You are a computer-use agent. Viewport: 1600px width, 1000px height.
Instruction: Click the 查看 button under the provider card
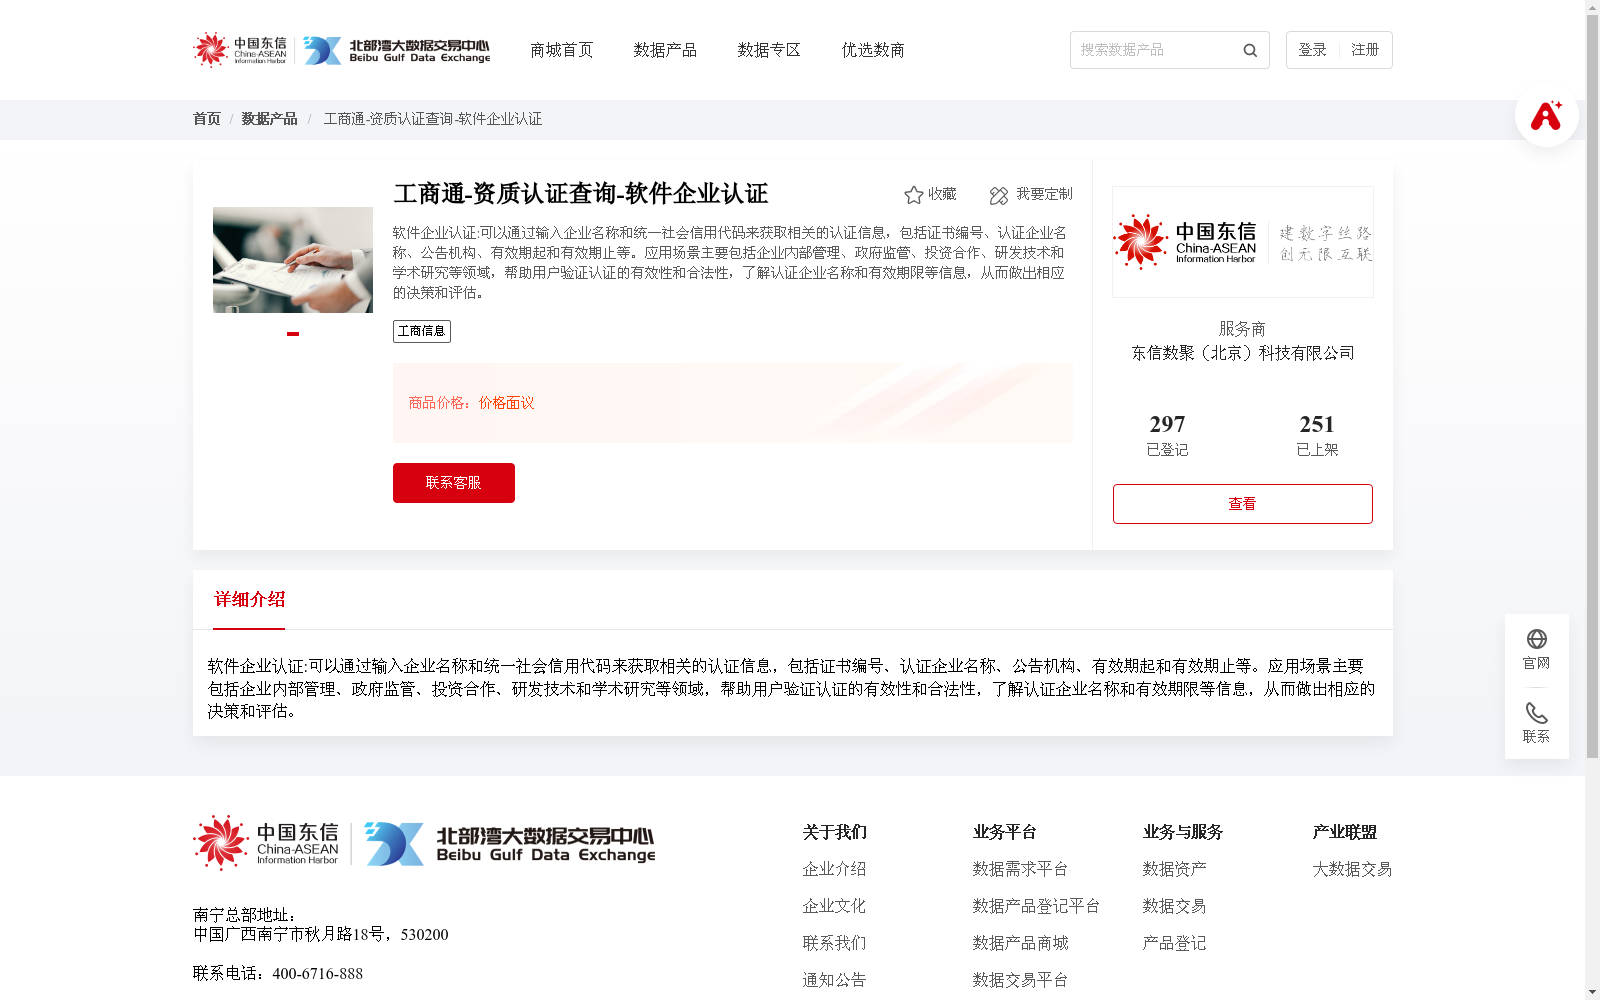pyautogui.click(x=1243, y=504)
